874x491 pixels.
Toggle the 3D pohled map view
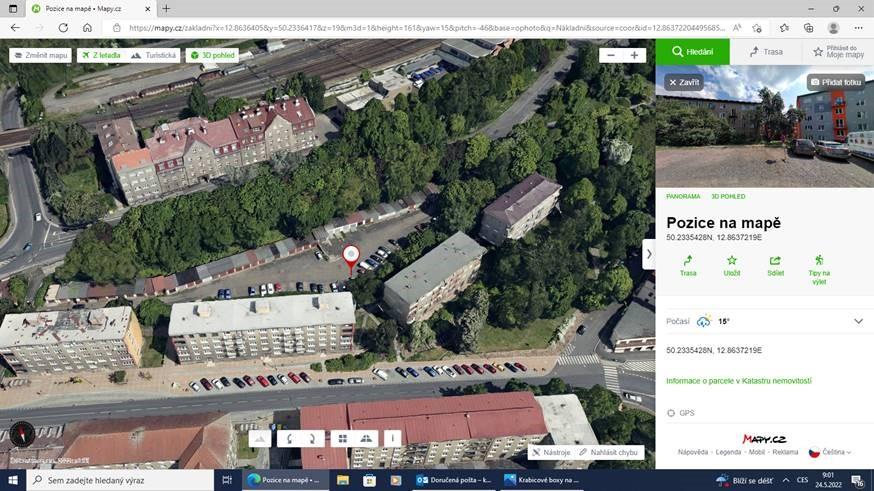212,55
